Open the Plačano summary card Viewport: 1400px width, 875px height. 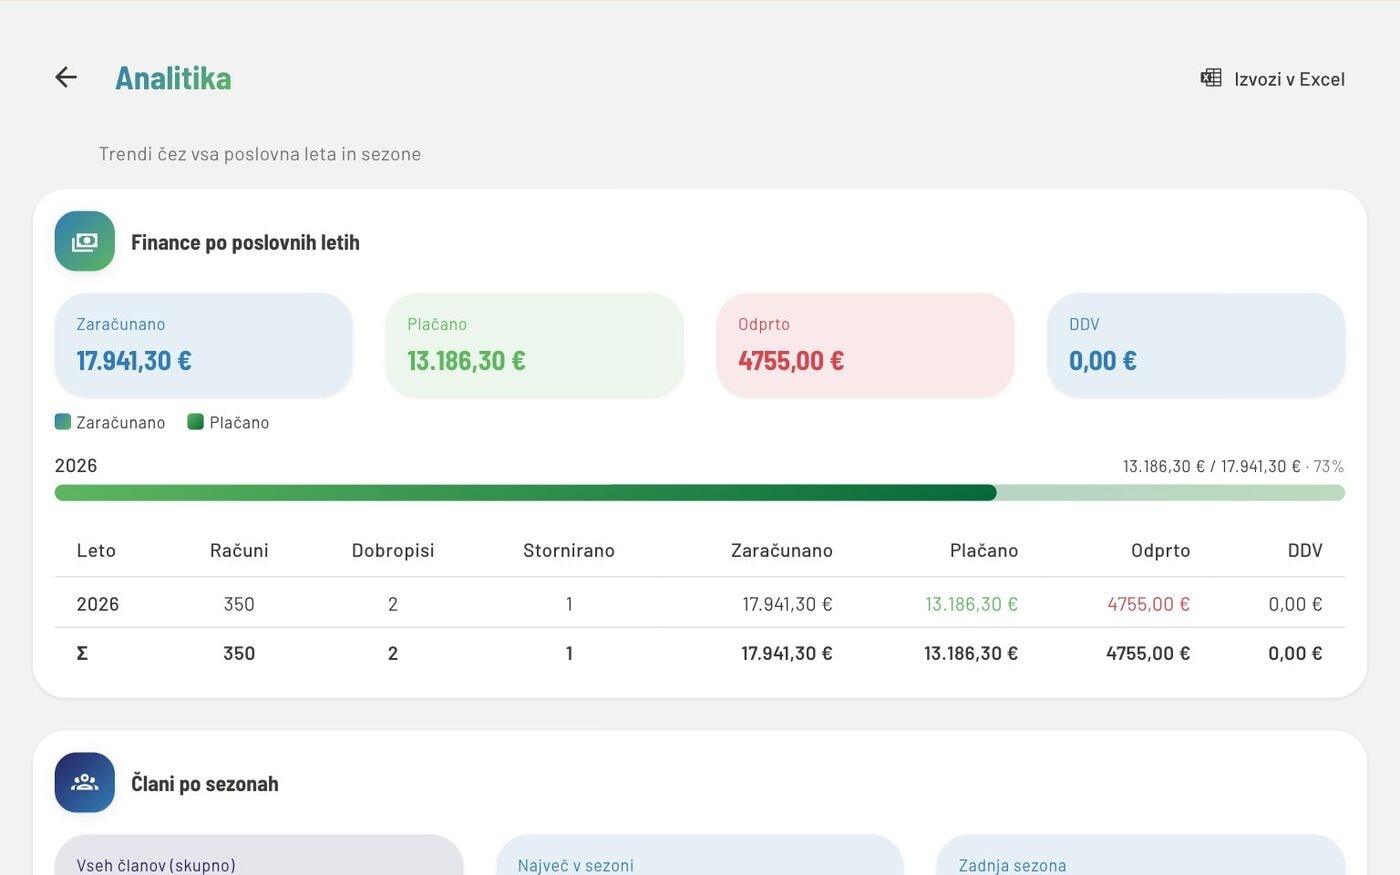tap(534, 345)
